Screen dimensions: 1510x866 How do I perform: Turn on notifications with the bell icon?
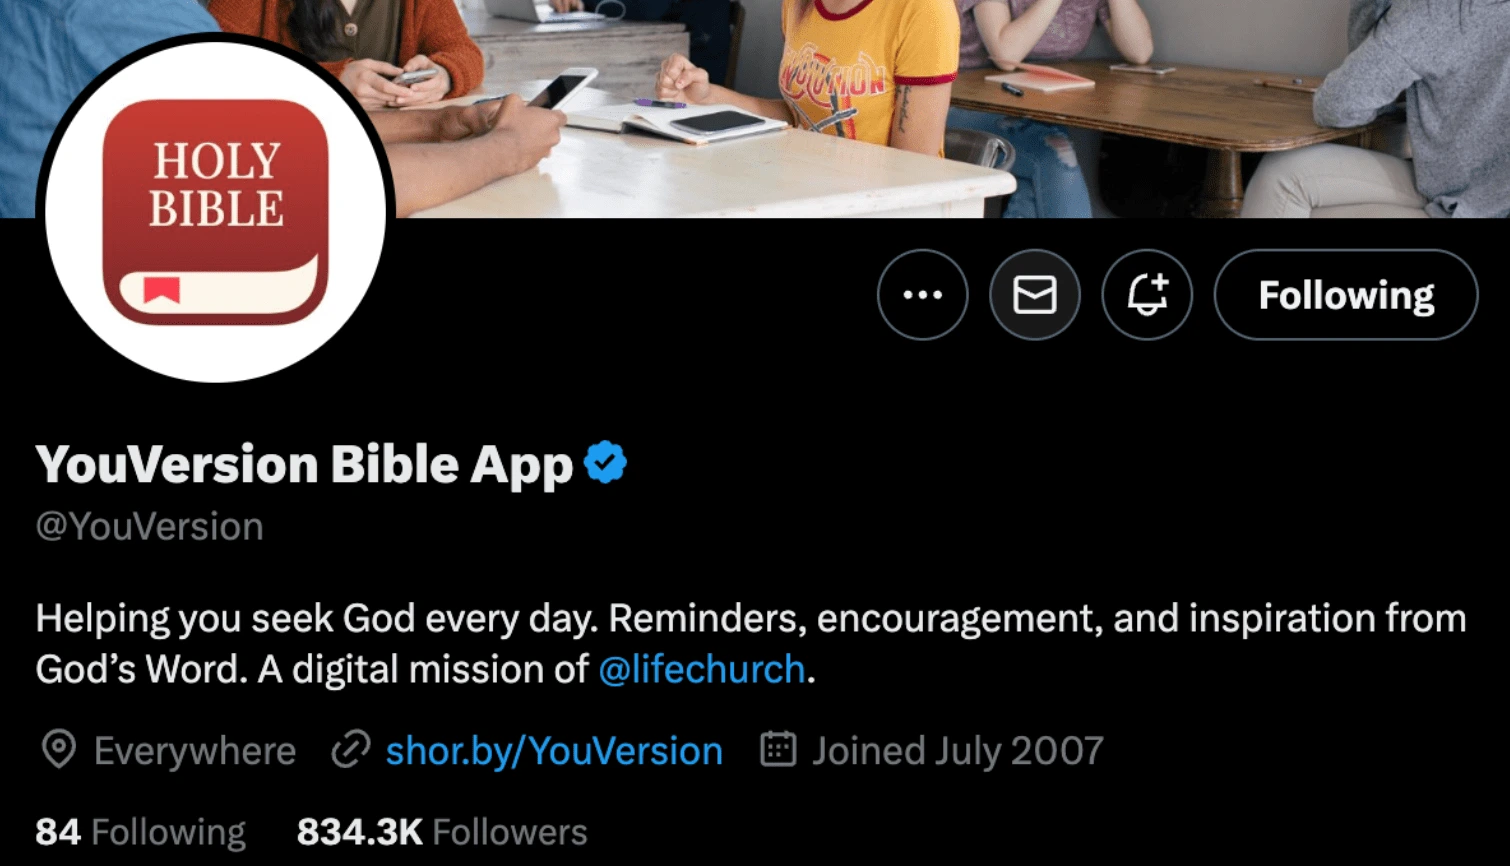(x=1147, y=295)
